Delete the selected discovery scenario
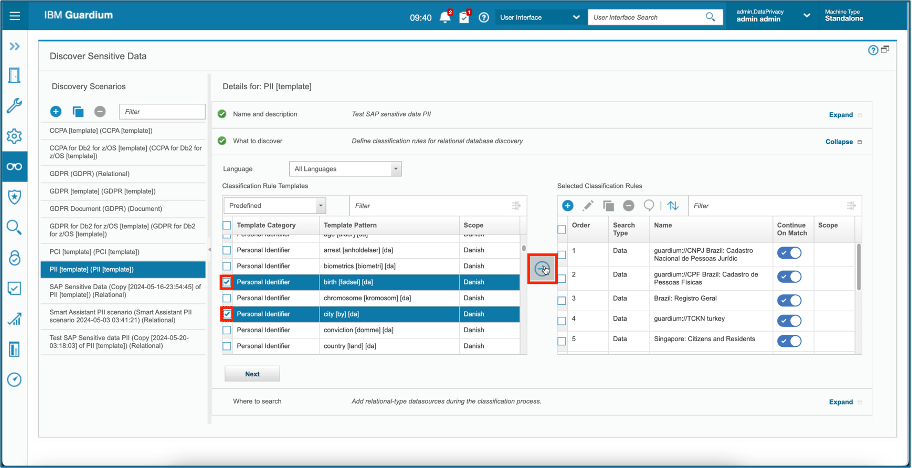912x468 pixels. pos(100,111)
